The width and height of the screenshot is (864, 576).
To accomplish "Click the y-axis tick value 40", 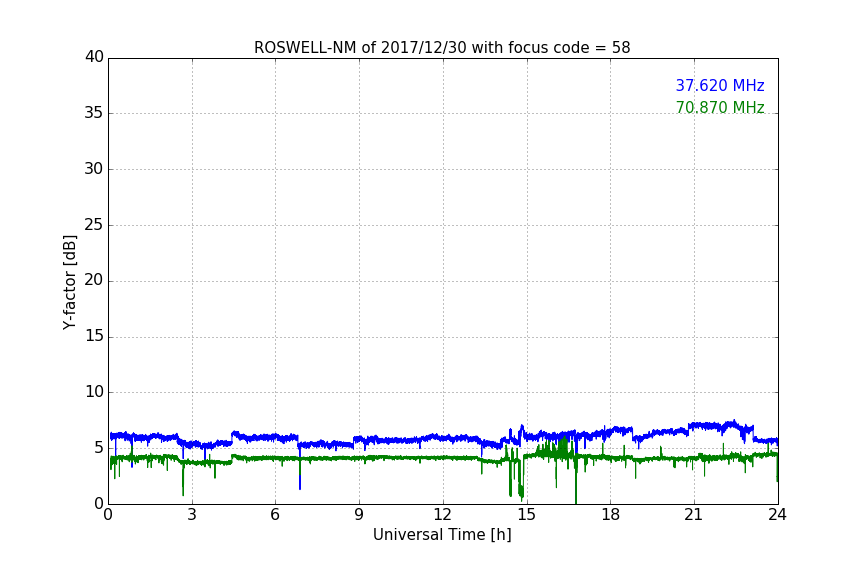I will click(x=94, y=57).
